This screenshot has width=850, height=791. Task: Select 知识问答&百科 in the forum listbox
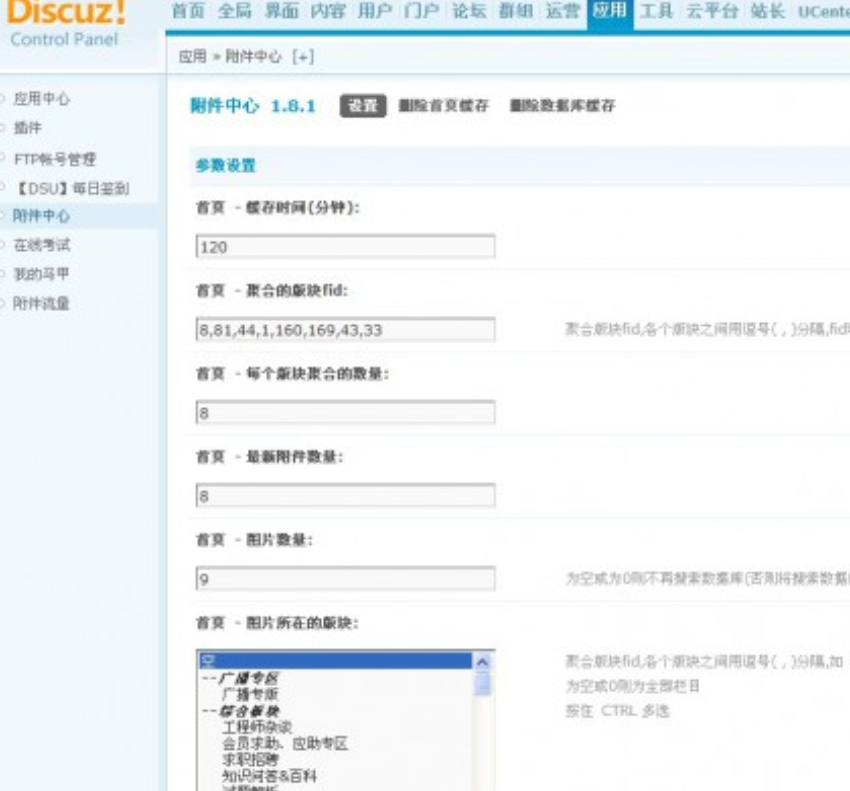(x=269, y=776)
